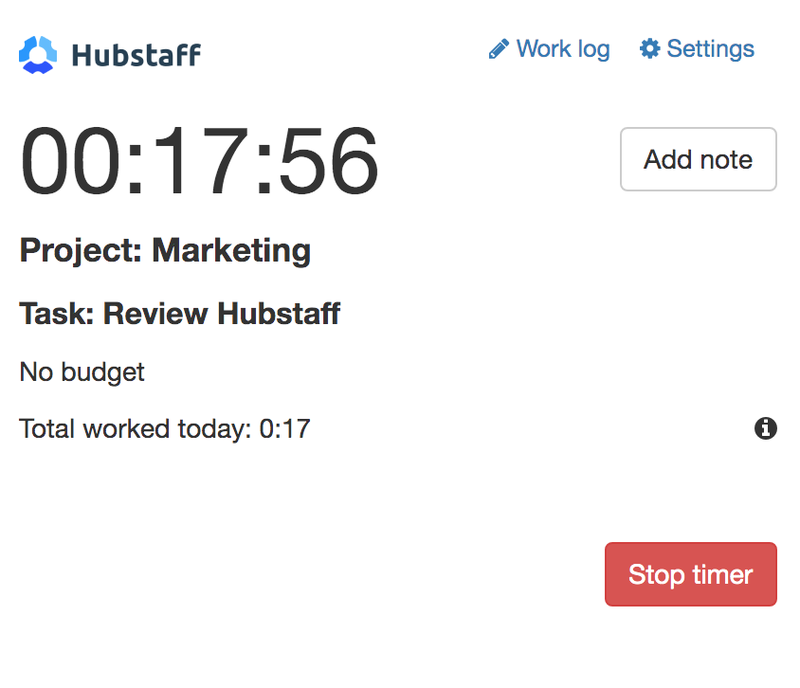Click the gear icon beside Settings
This screenshot has height=688, width=800.
650,49
